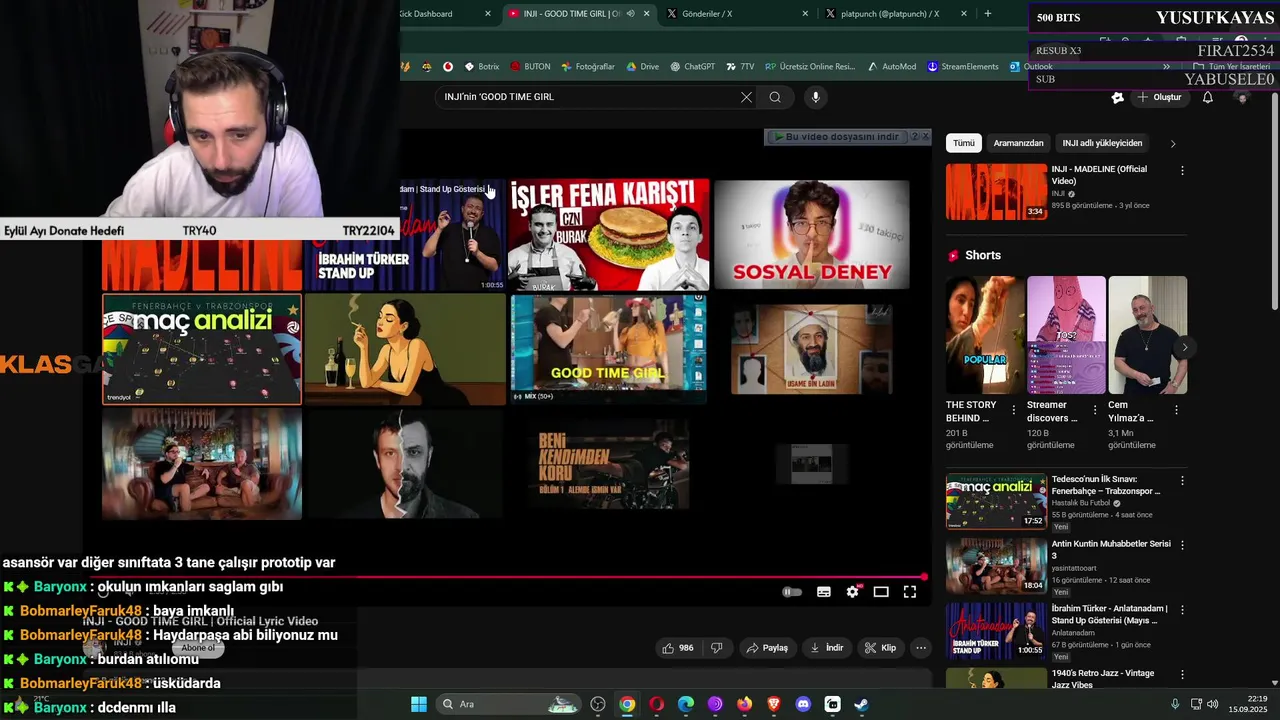Open options for THE STORY BEHIND short
The image size is (1280, 720).
pyautogui.click(x=1014, y=410)
